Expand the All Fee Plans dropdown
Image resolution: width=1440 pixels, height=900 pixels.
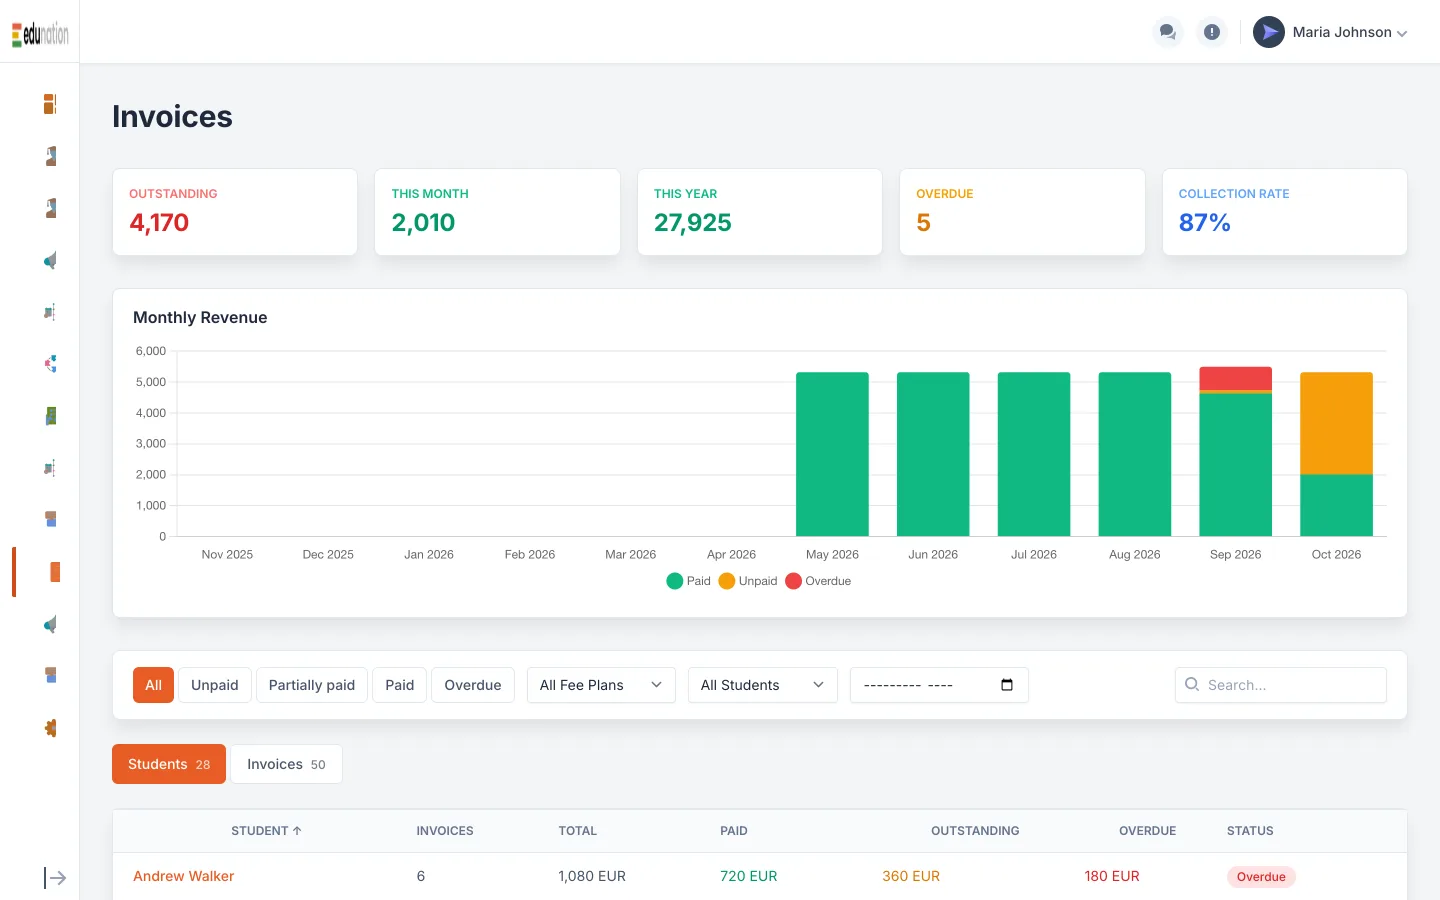(601, 685)
